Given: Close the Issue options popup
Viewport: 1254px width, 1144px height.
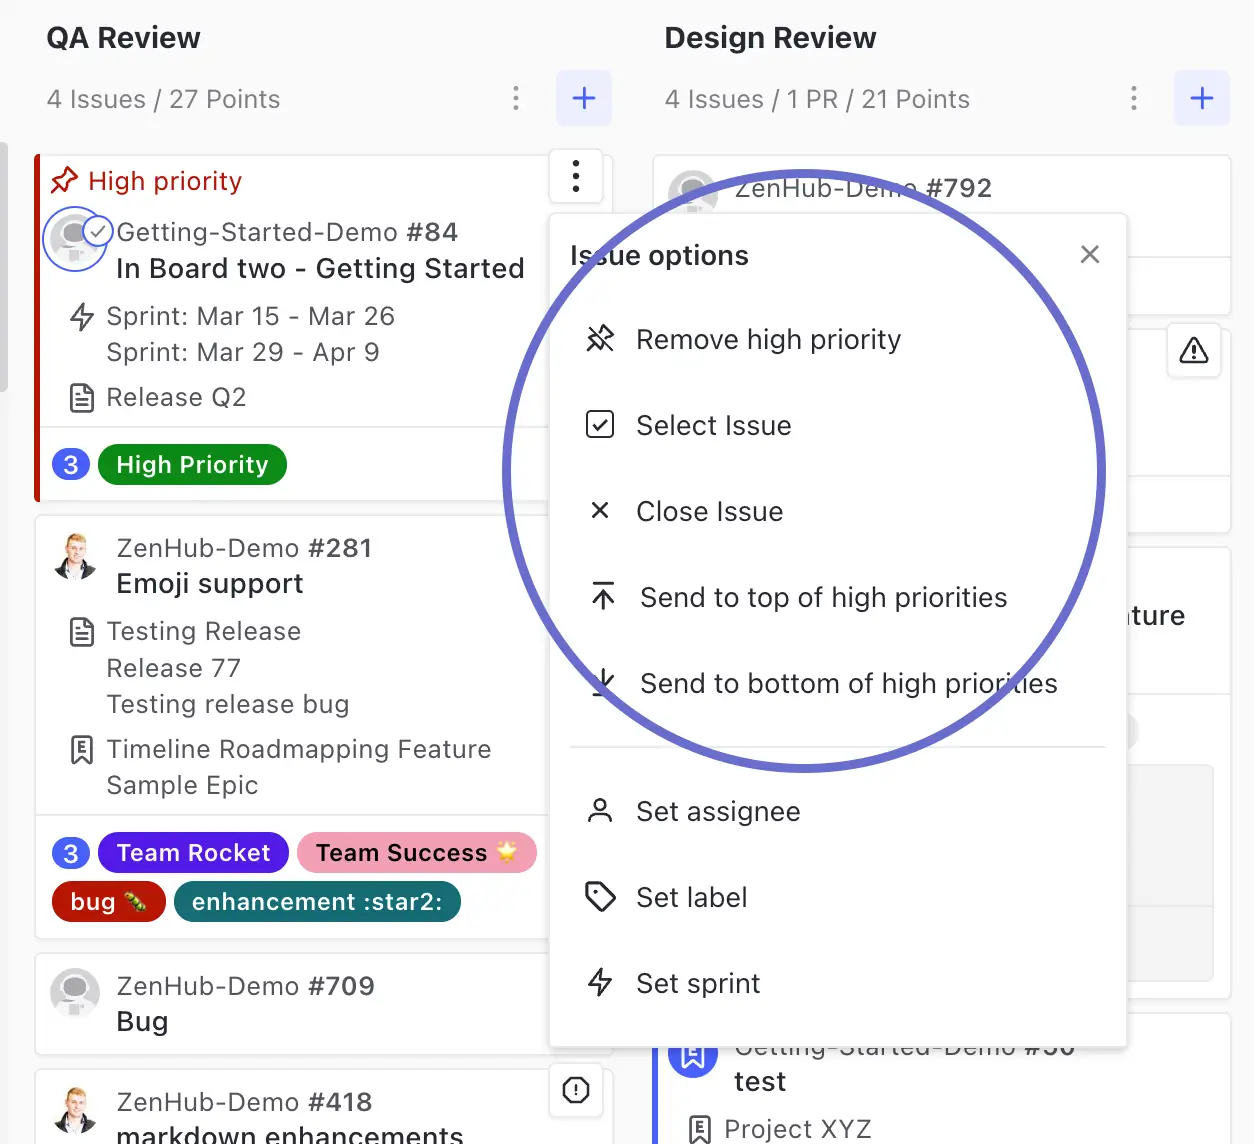Looking at the screenshot, I should click(1090, 255).
